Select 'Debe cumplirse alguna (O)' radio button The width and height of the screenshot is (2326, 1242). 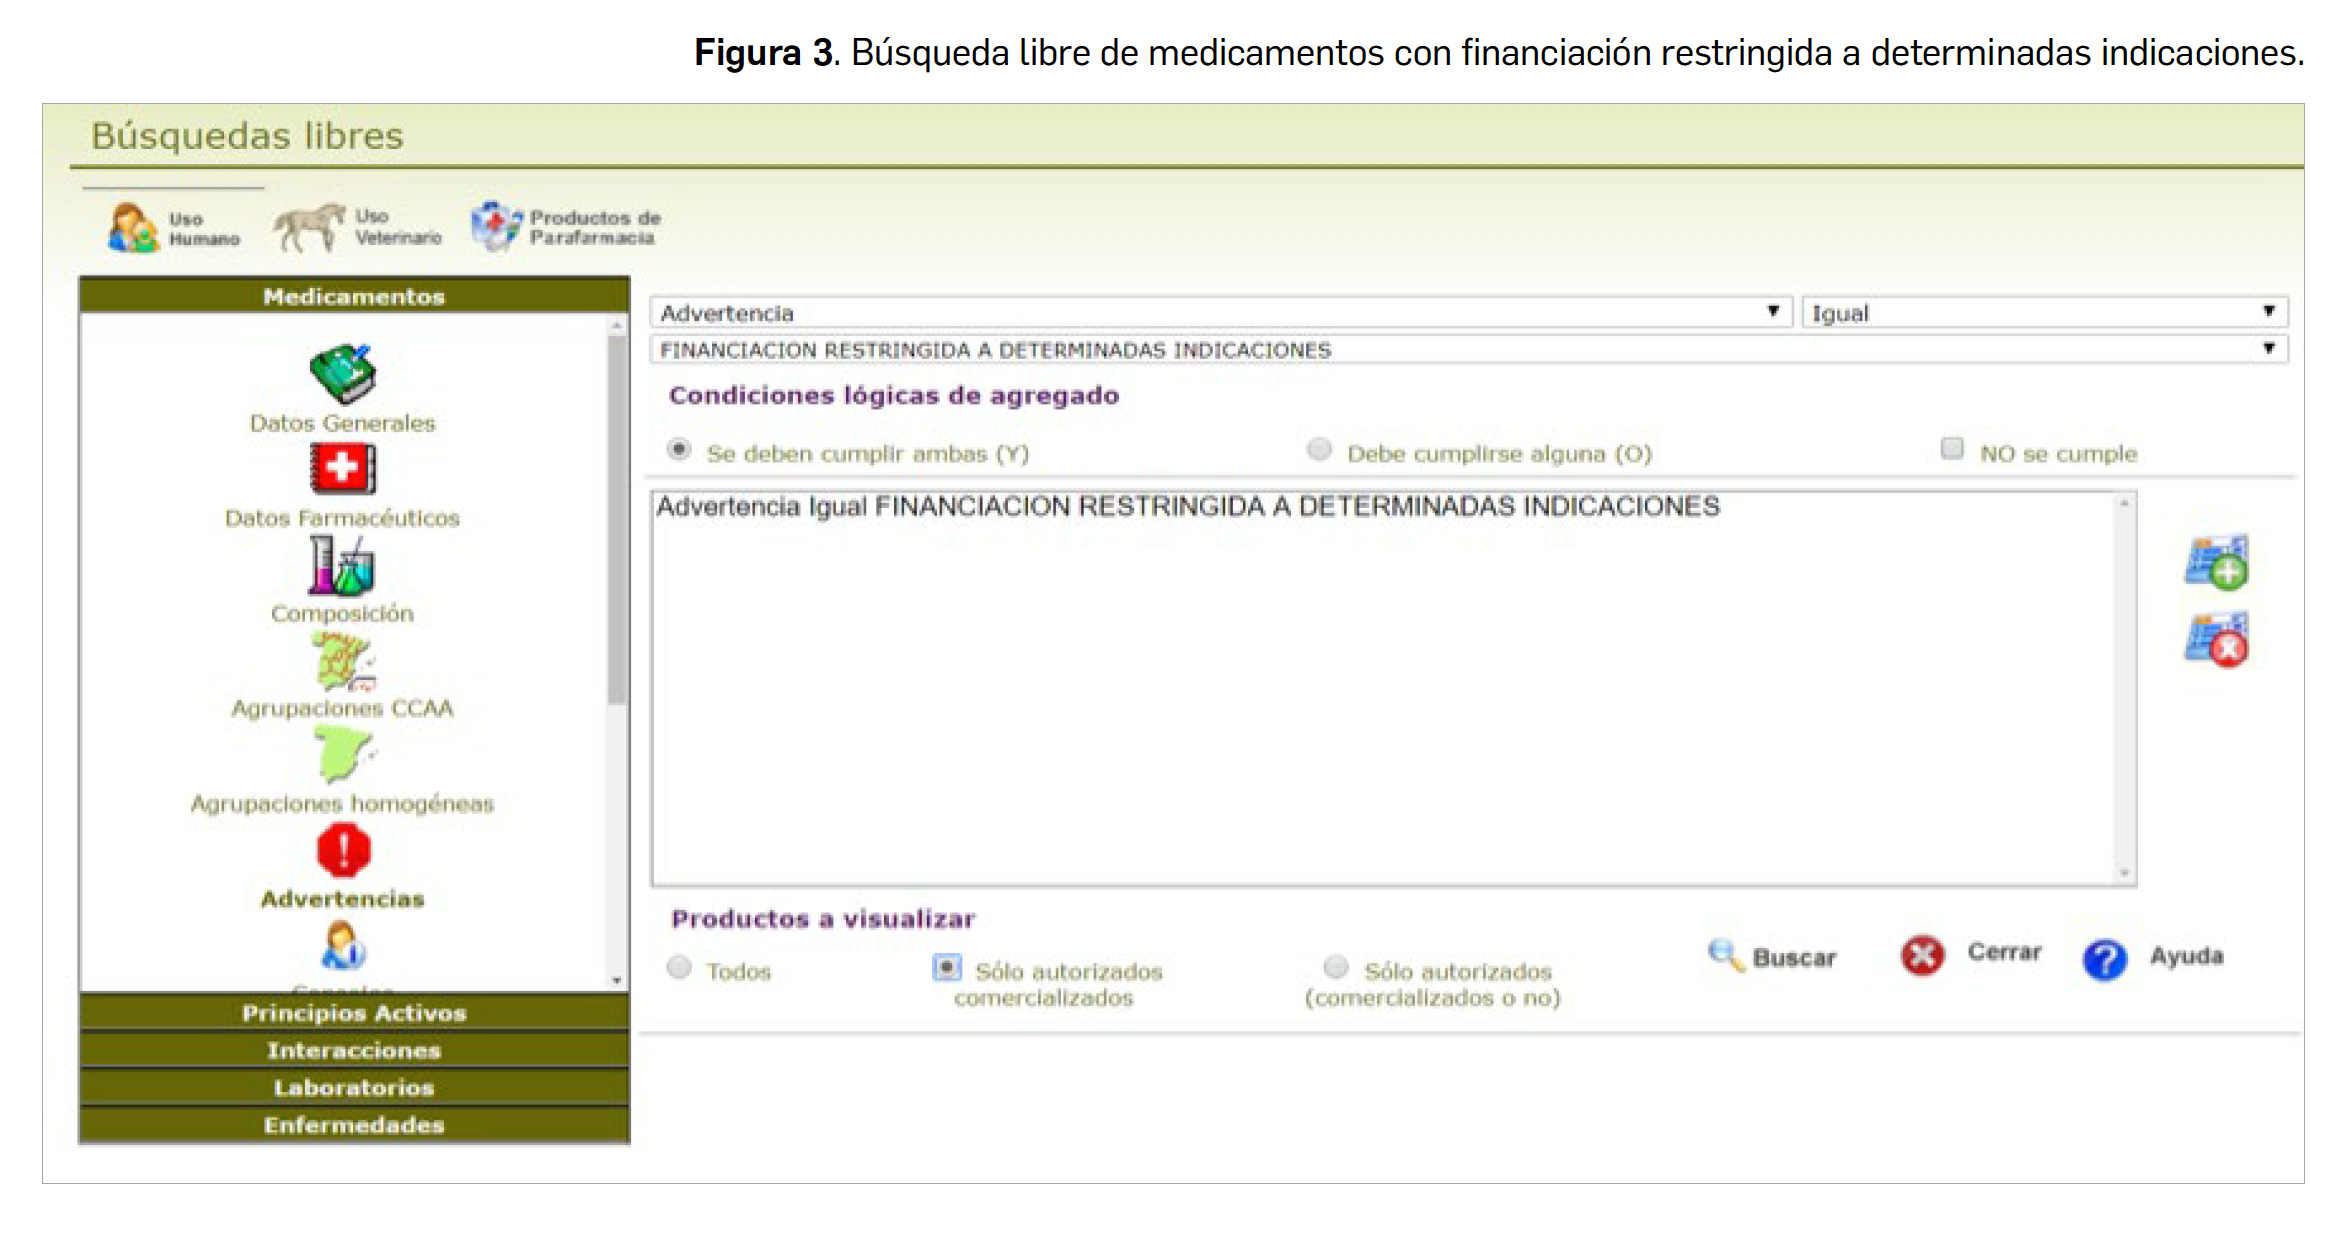1319,449
